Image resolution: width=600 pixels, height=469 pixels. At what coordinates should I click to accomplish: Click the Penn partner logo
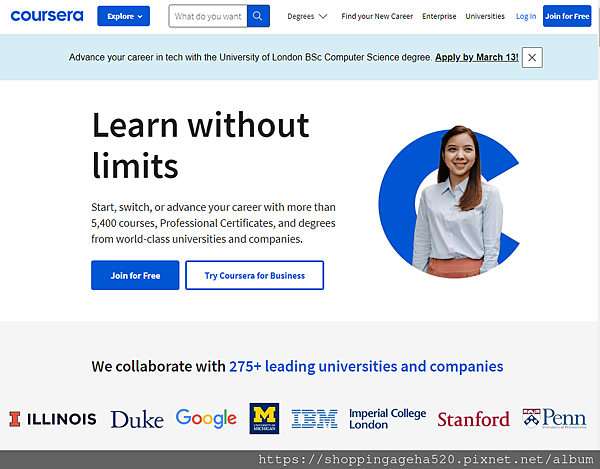(554, 419)
